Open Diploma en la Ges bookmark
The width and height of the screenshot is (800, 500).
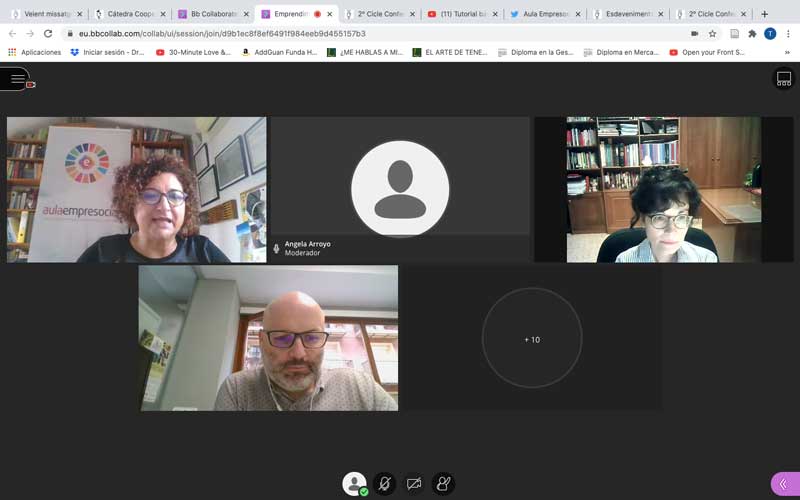click(536, 53)
